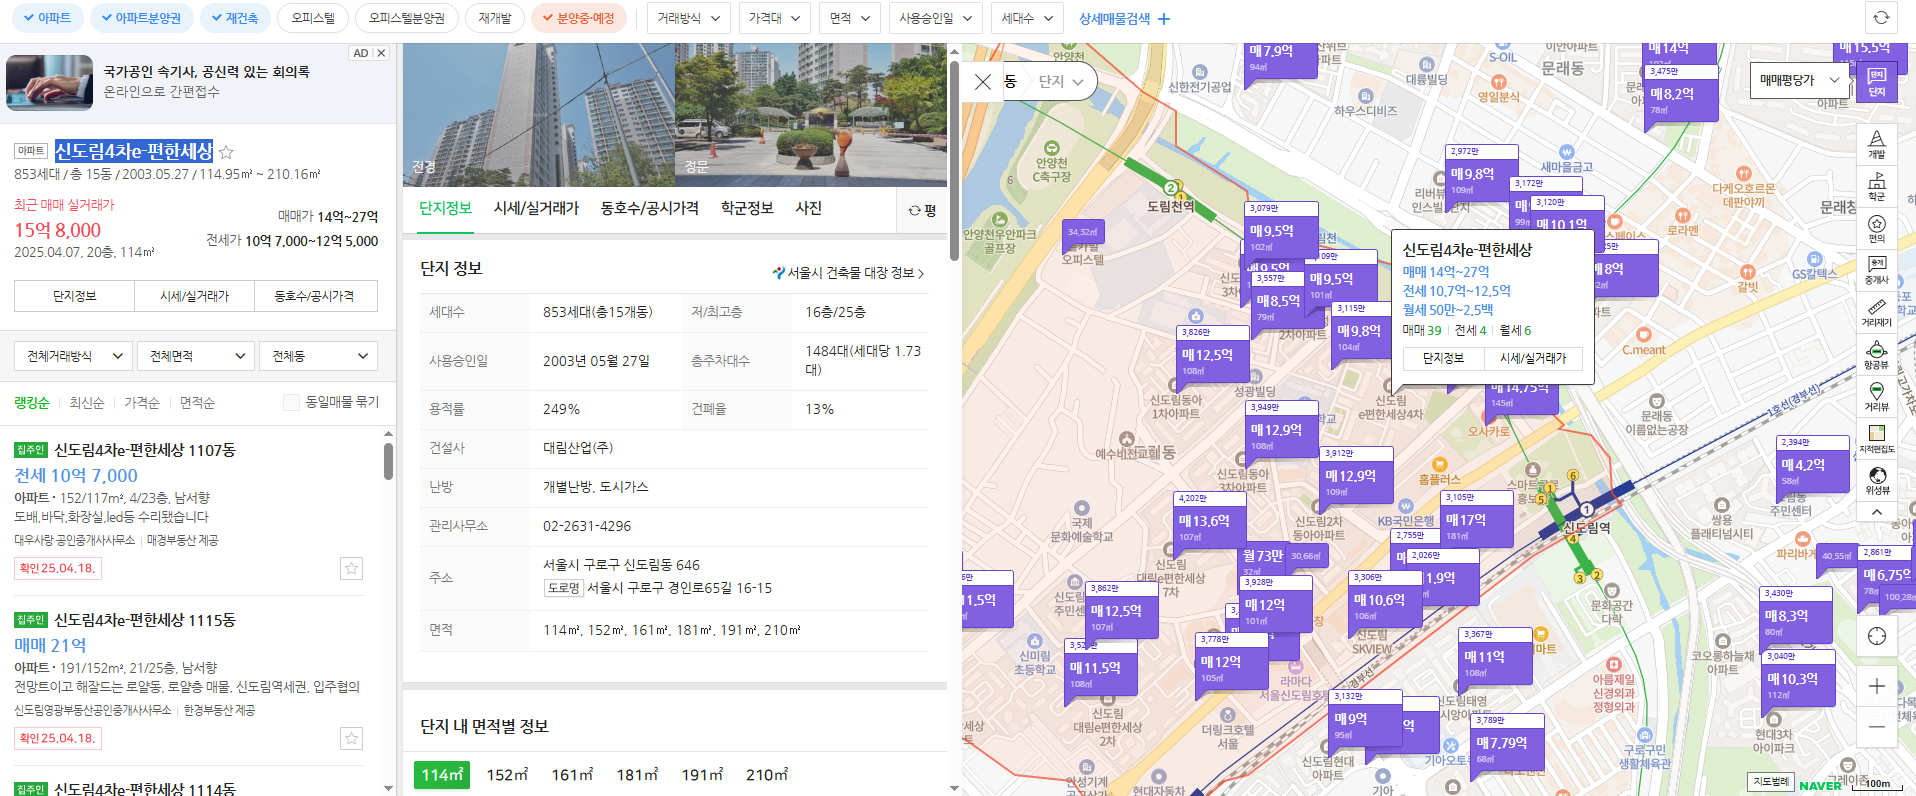Click the NAVER logo on map
Viewport: 1916px width, 796px height.
[x=1820, y=785]
